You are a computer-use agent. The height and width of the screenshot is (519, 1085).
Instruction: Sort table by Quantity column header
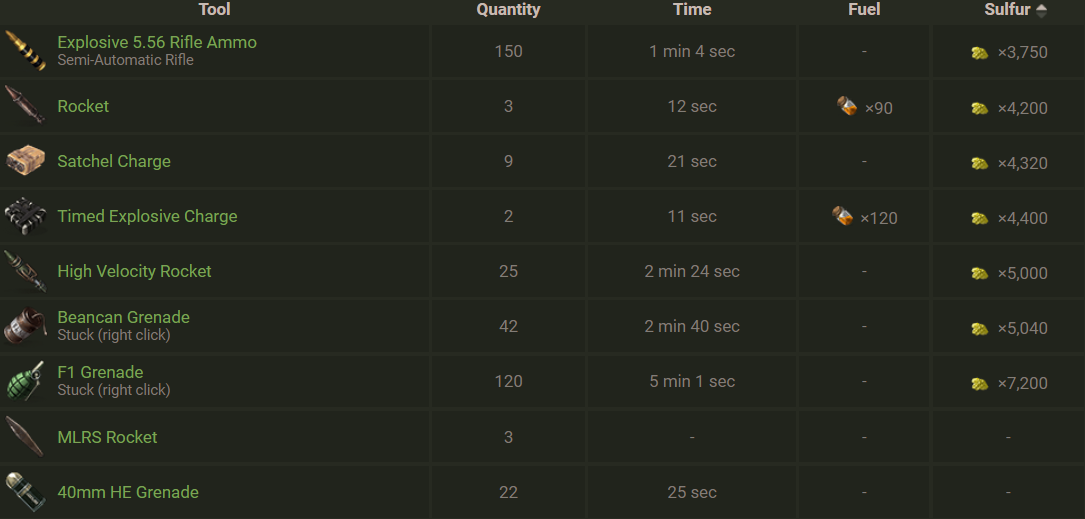point(508,10)
